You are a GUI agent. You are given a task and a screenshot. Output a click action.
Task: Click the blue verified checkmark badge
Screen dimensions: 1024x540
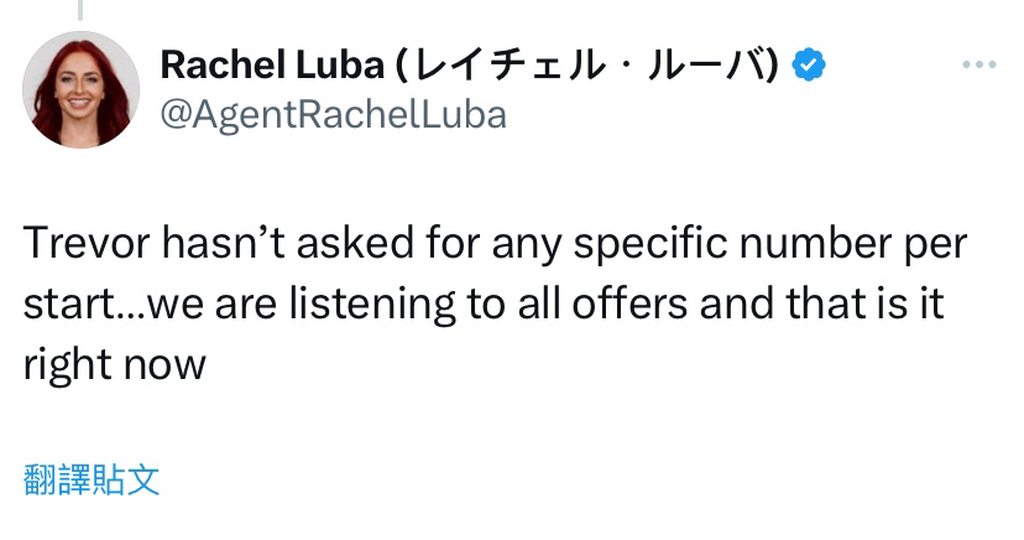tap(809, 66)
